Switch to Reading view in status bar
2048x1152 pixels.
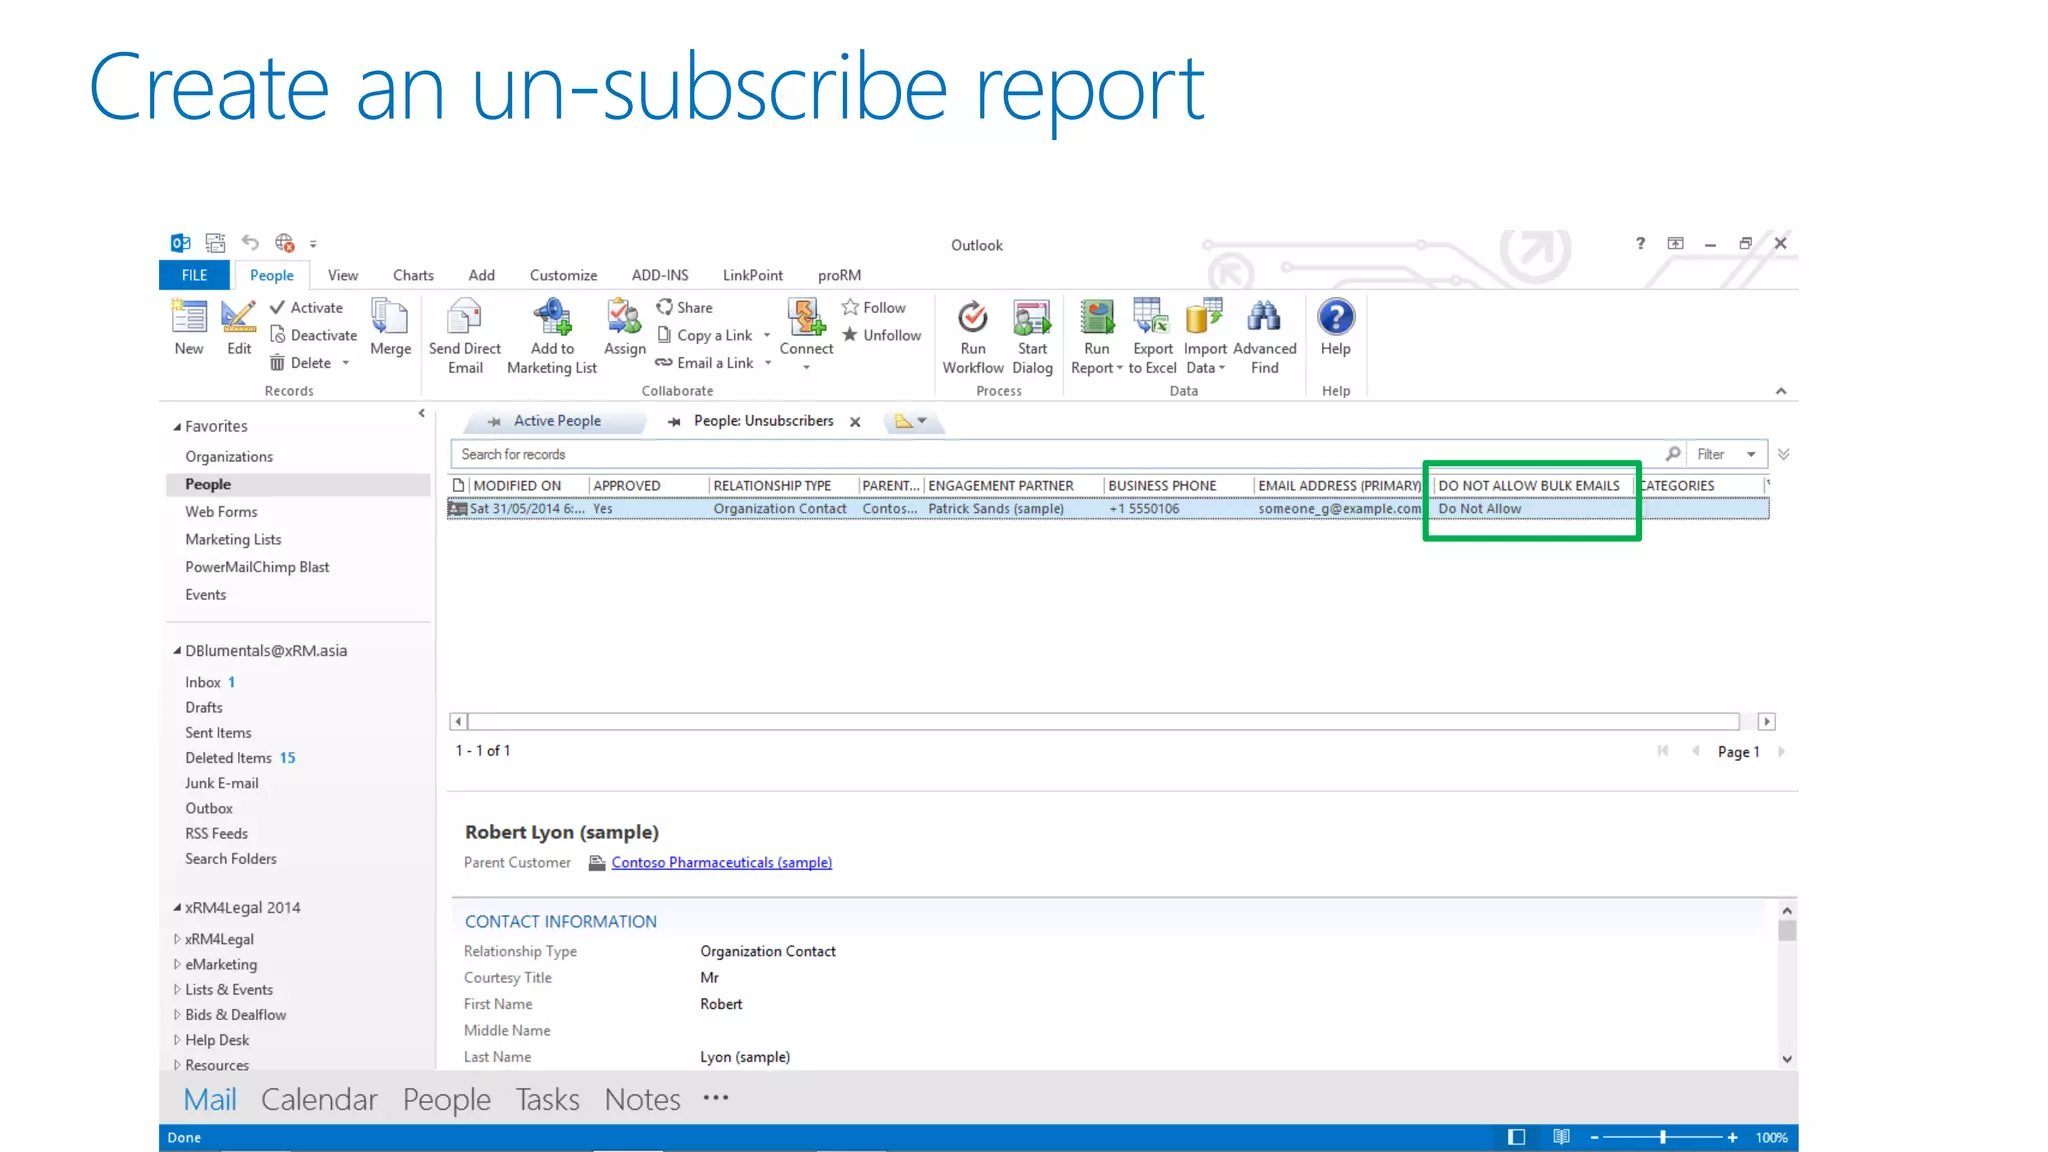(1561, 1137)
